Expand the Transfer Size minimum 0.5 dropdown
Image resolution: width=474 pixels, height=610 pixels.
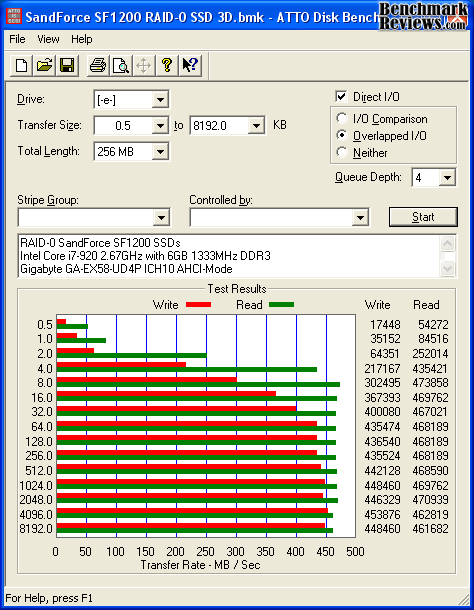(x=160, y=126)
